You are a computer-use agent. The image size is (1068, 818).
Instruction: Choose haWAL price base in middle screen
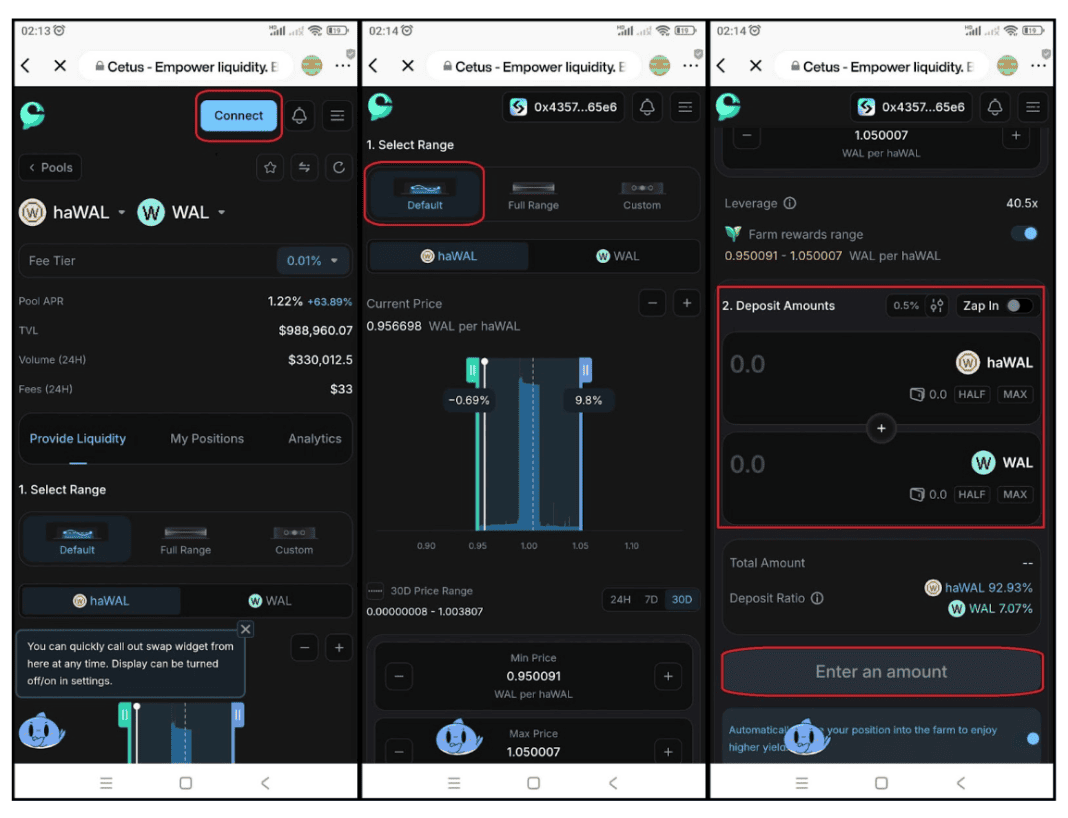(449, 256)
